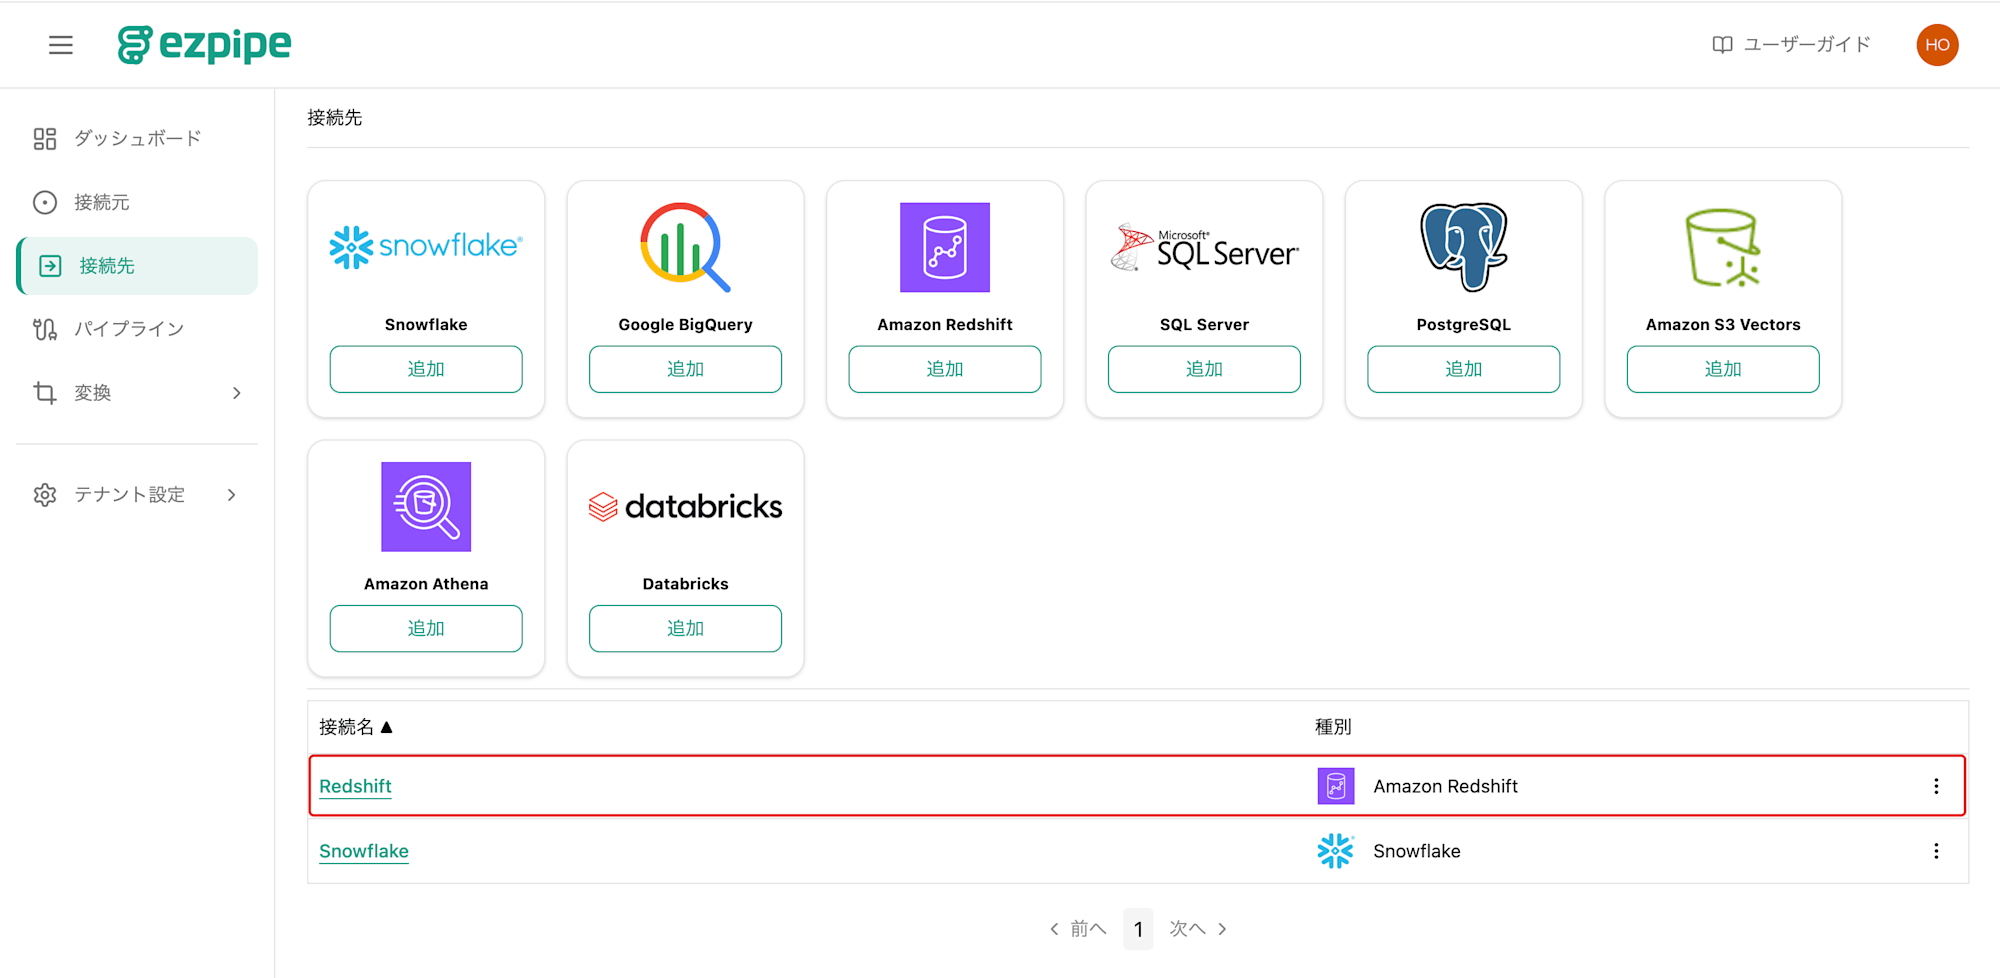Click the tenant settings gear icon
Viewport: 2000px width, 978px height.
pyautogui.click(x=45, y=495)
